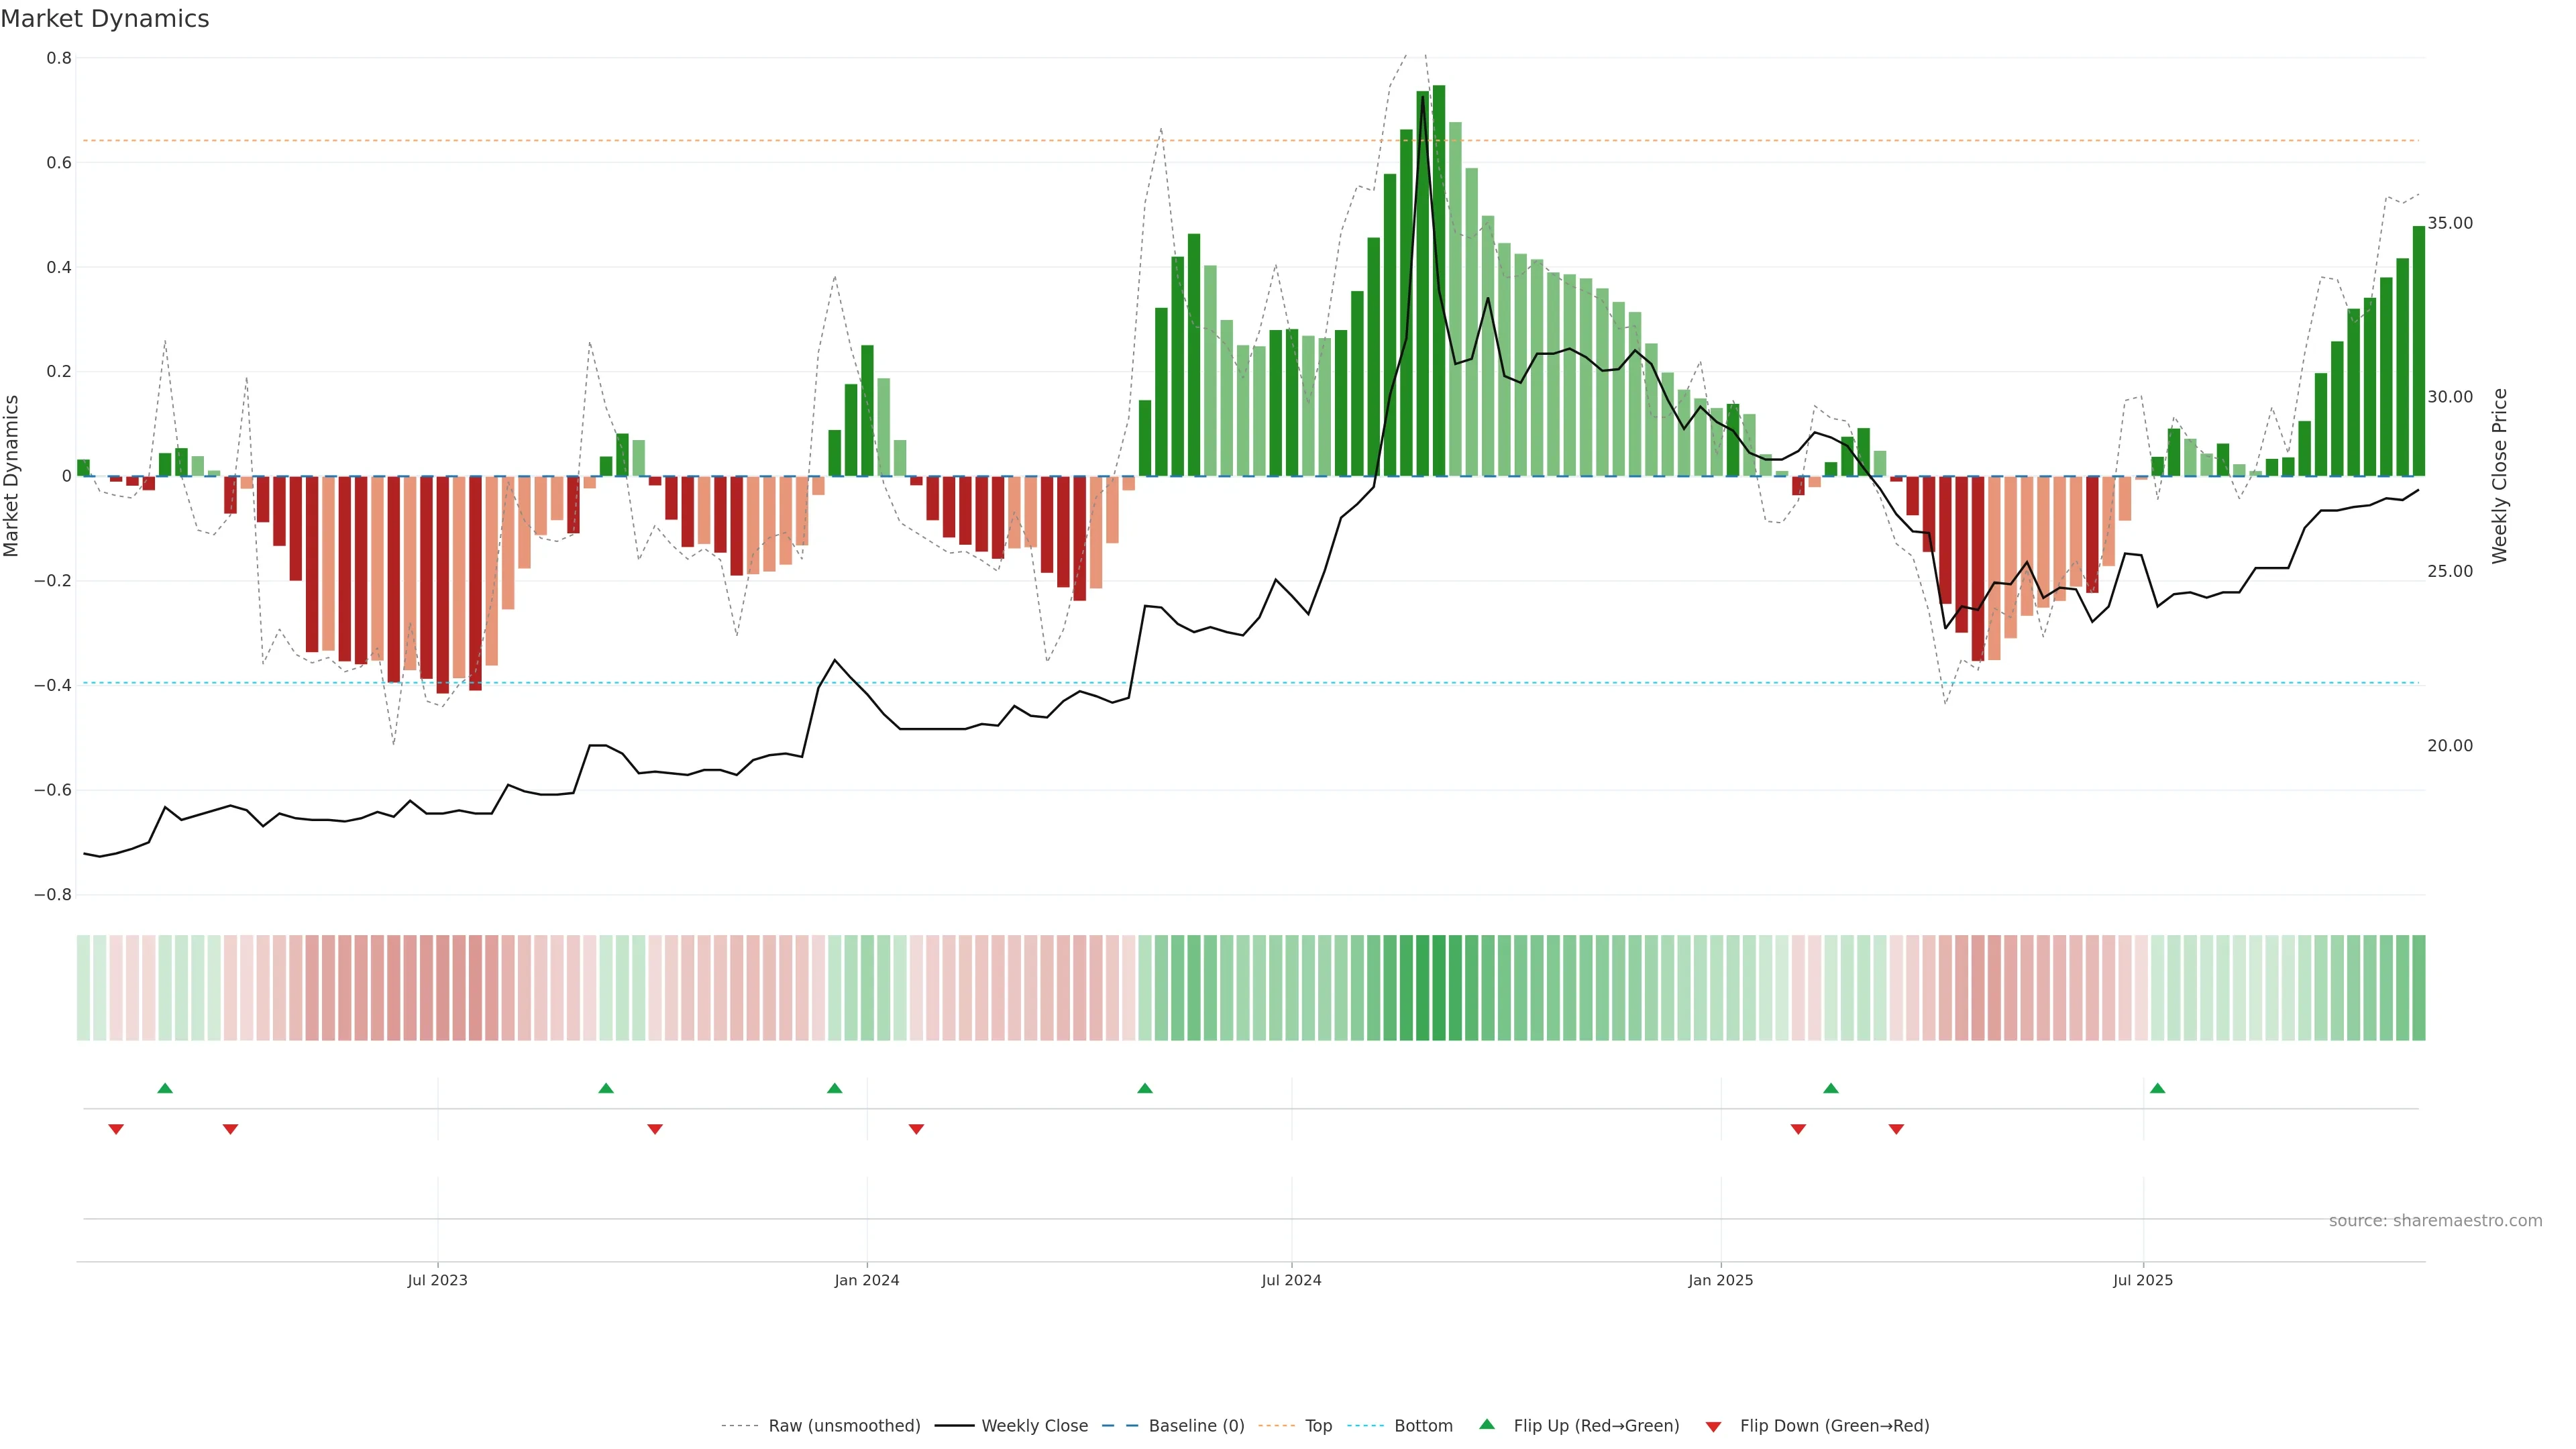Toggle the Baseline (0) legend entry
The height and width of the screenshot is (1449, 2576).
click(x=1196, y=1426)
